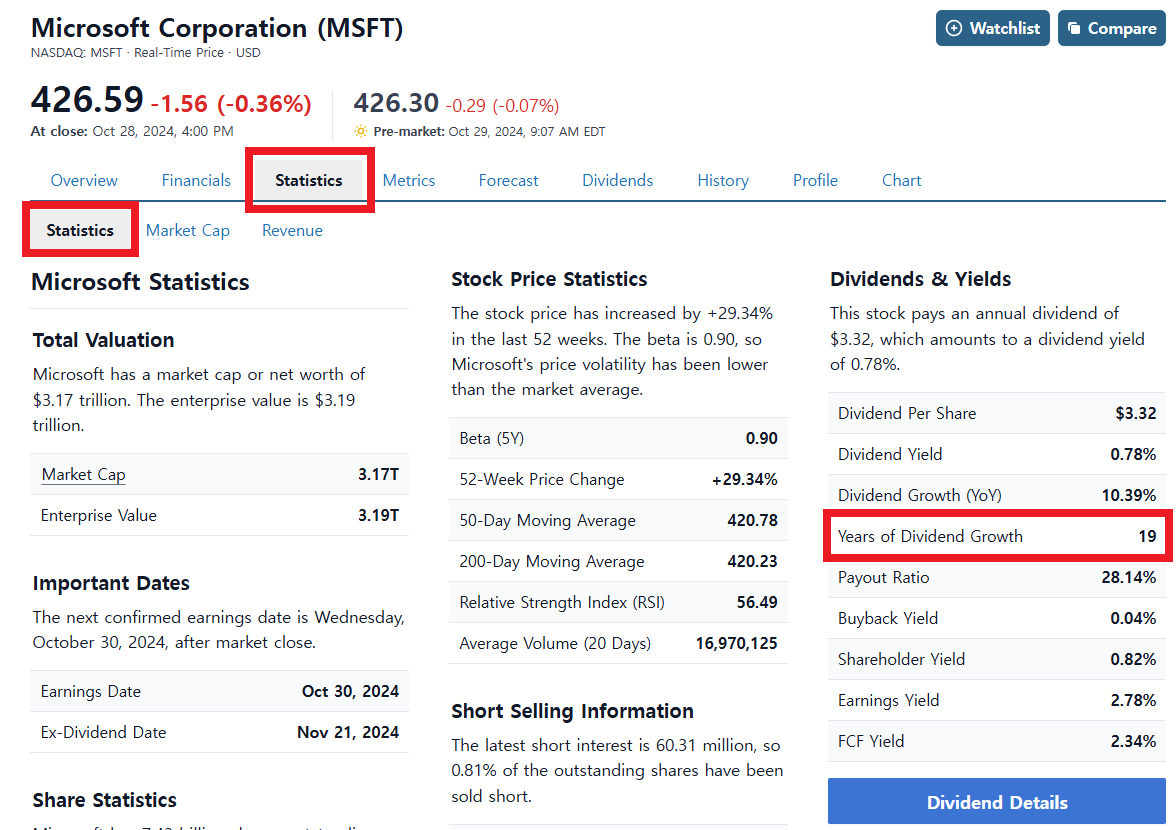Click the $3.32 dividend value
The width and height of the screenshot is (1176, 830).
[x=1136, y=414]
